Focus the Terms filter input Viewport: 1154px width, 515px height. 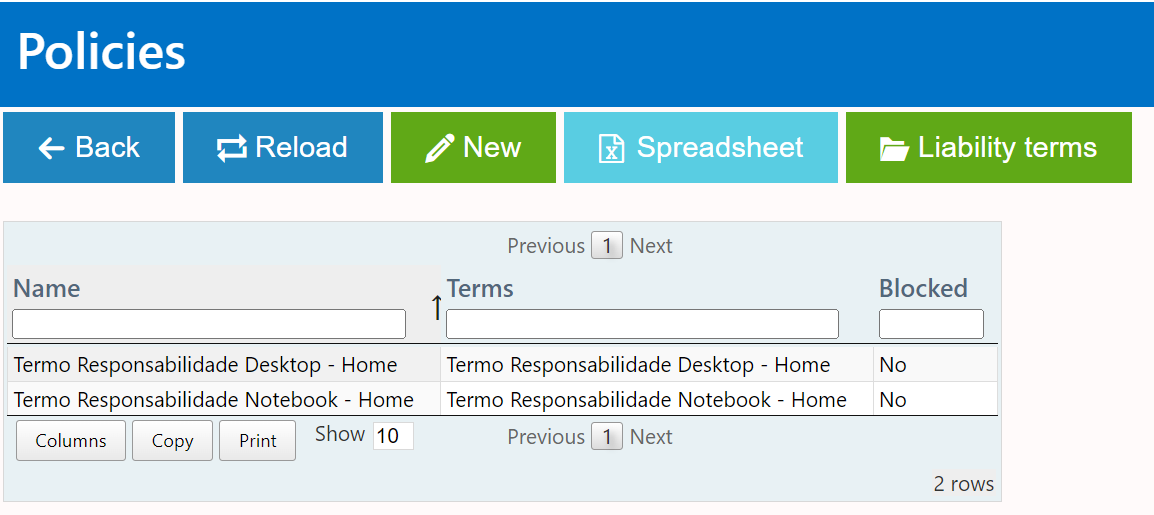tap(642, 324)
